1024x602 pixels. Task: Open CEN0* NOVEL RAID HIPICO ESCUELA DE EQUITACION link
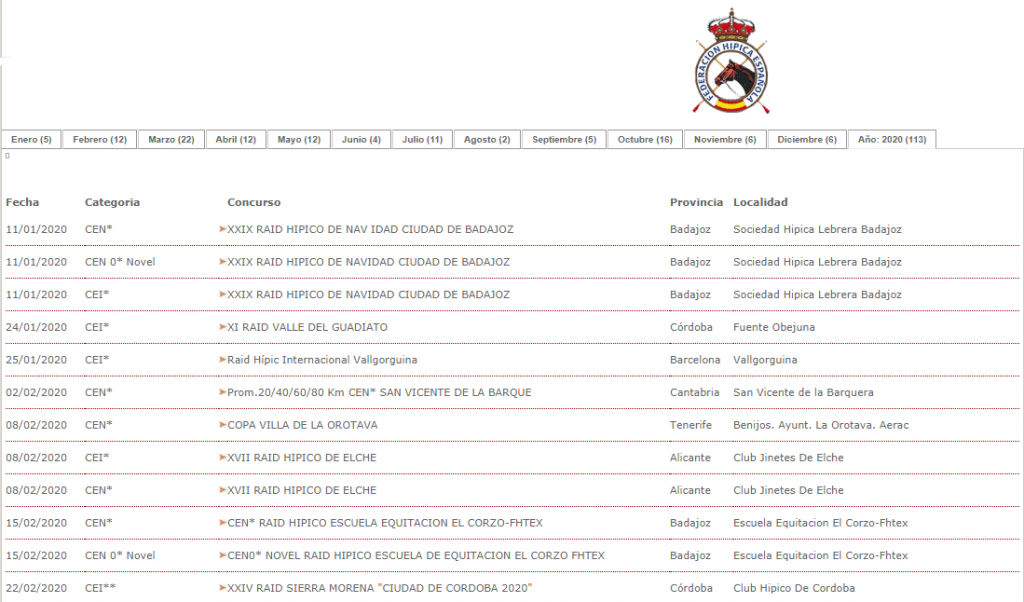pos(416,556)
